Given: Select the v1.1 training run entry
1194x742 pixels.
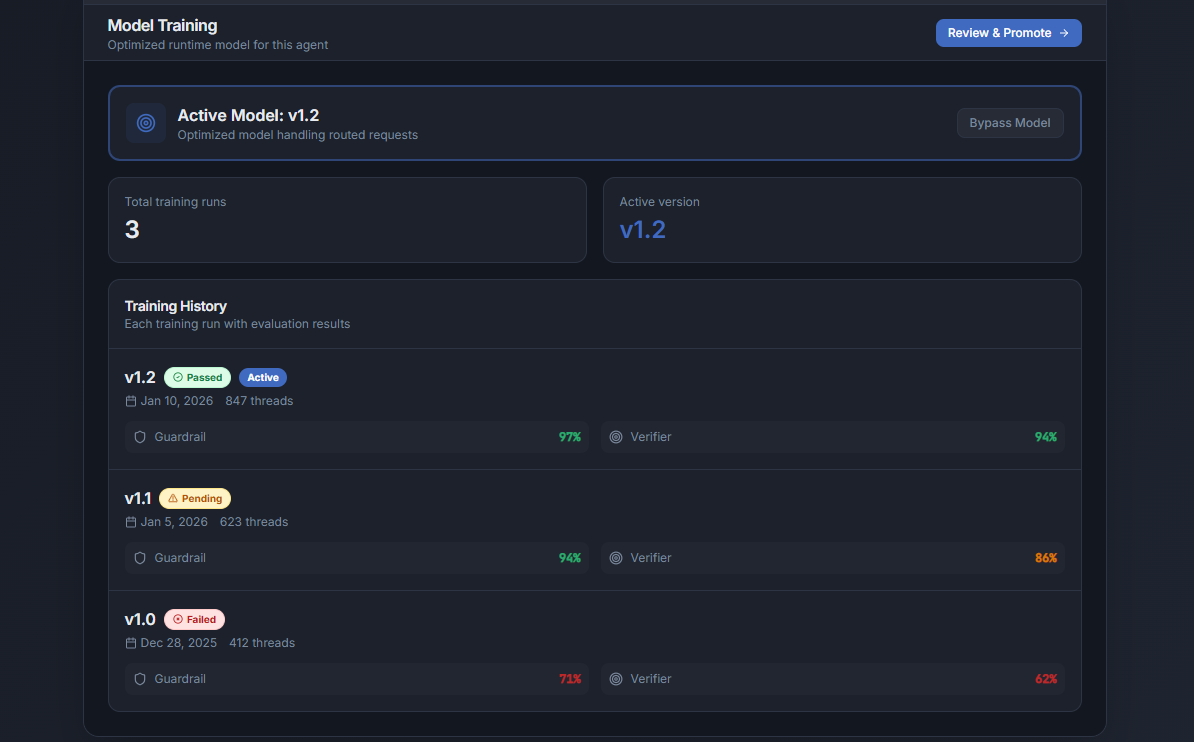Looking at the screenshot, I should point(595,530).
